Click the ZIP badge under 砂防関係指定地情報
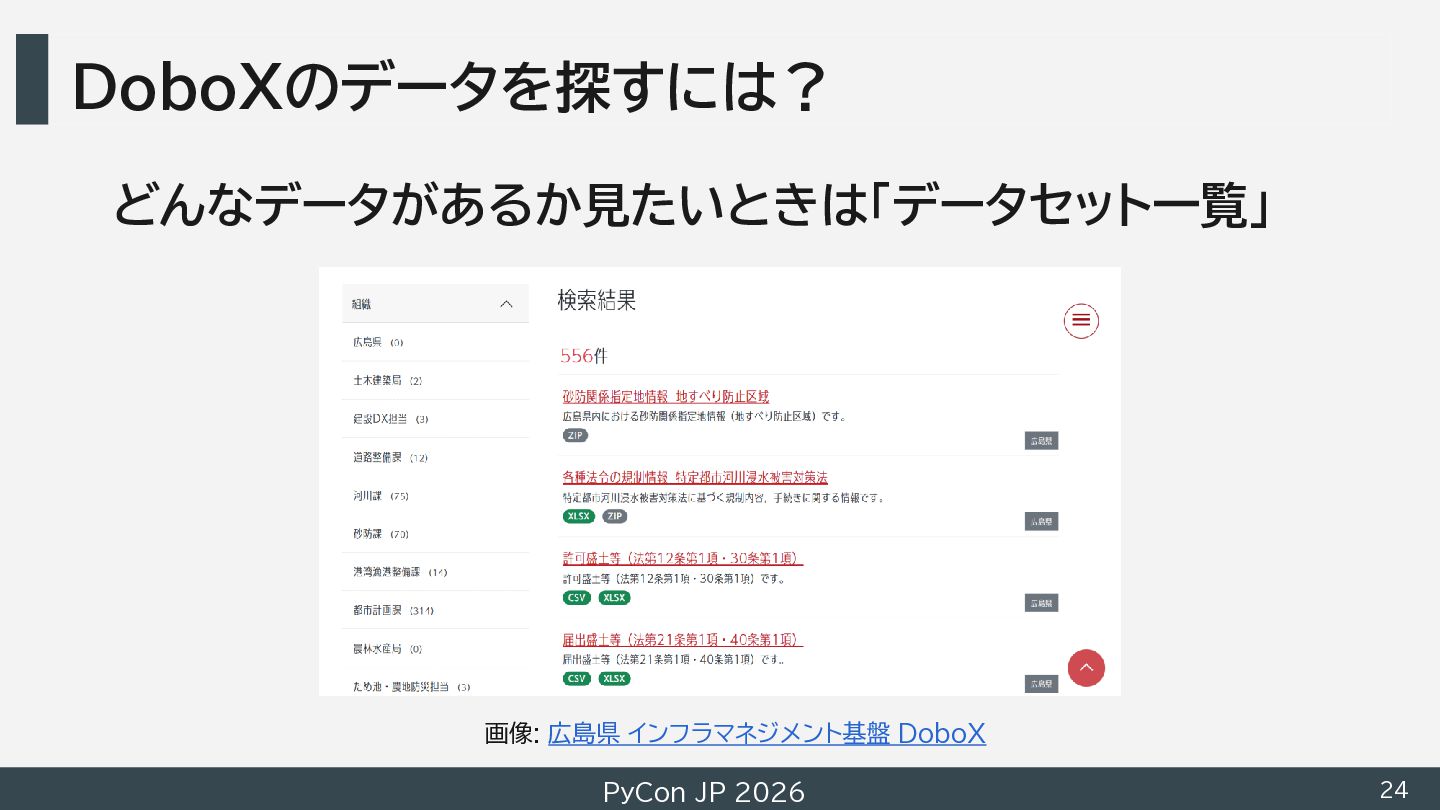 (x=575, y=435)
